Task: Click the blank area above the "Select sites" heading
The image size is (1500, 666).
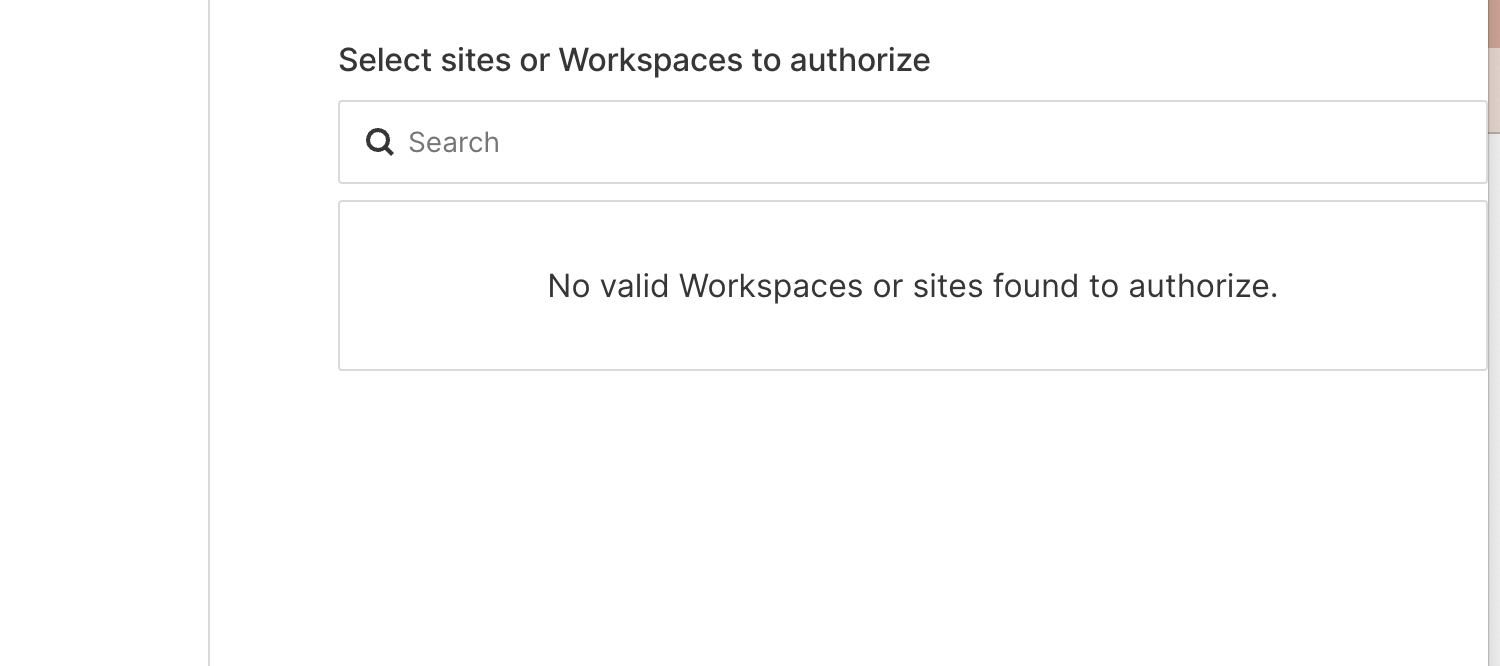Action: pyautogui.click(x=848, y=18)
